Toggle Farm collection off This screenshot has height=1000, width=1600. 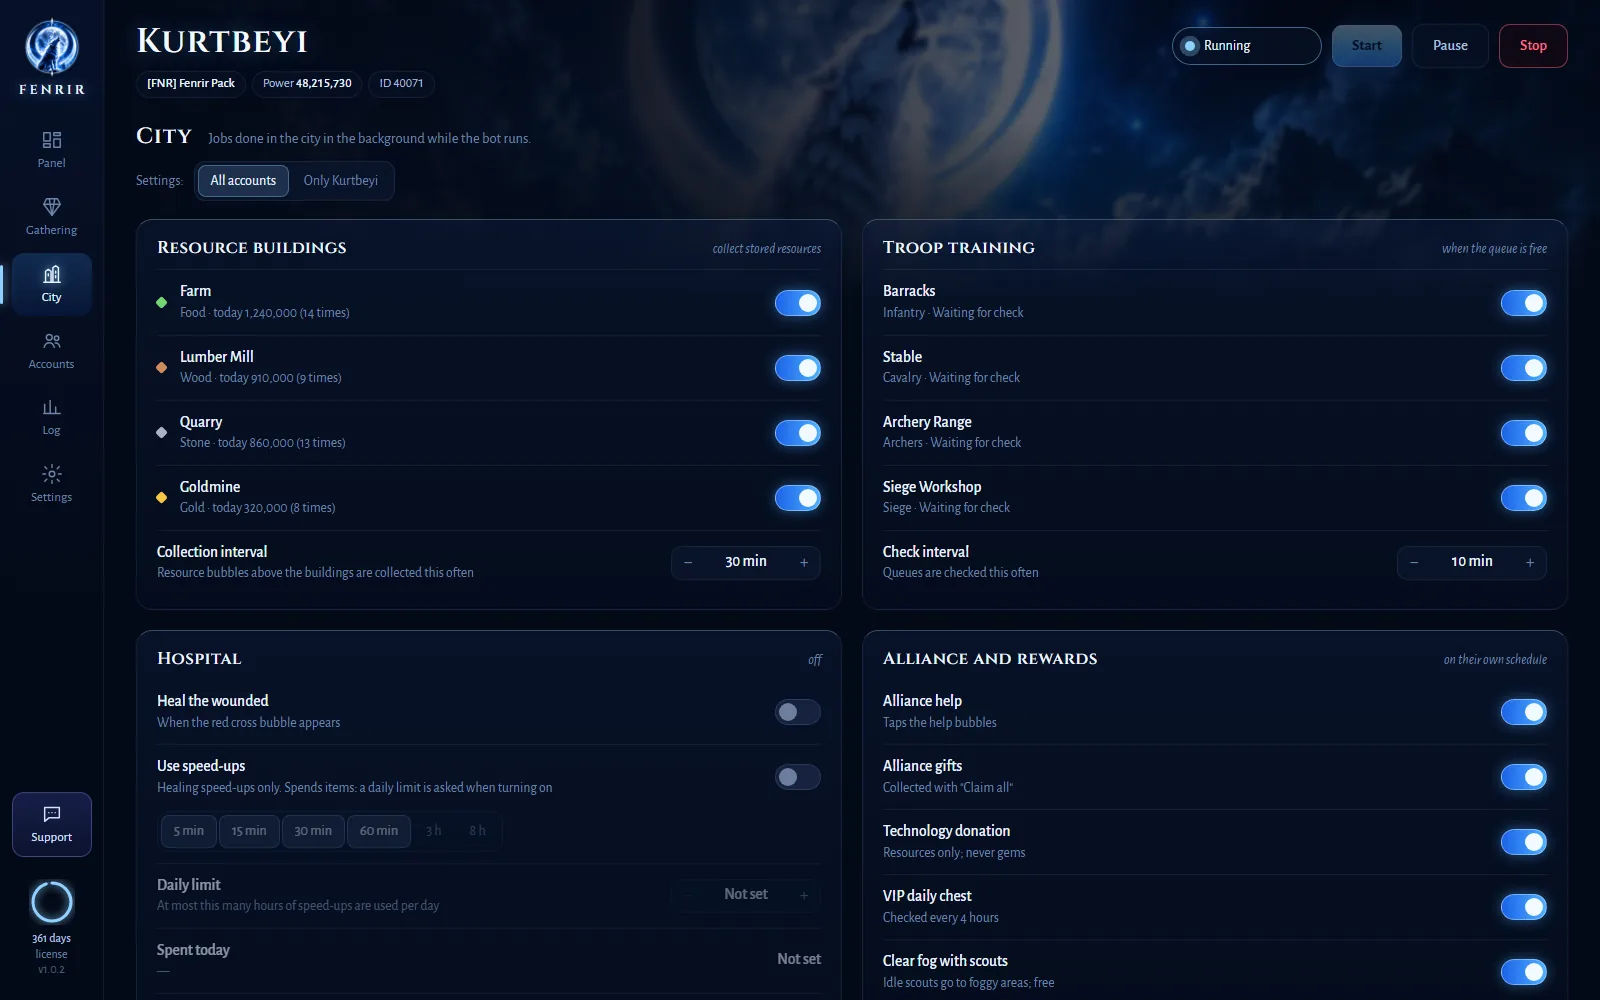(x=798, y=303)
